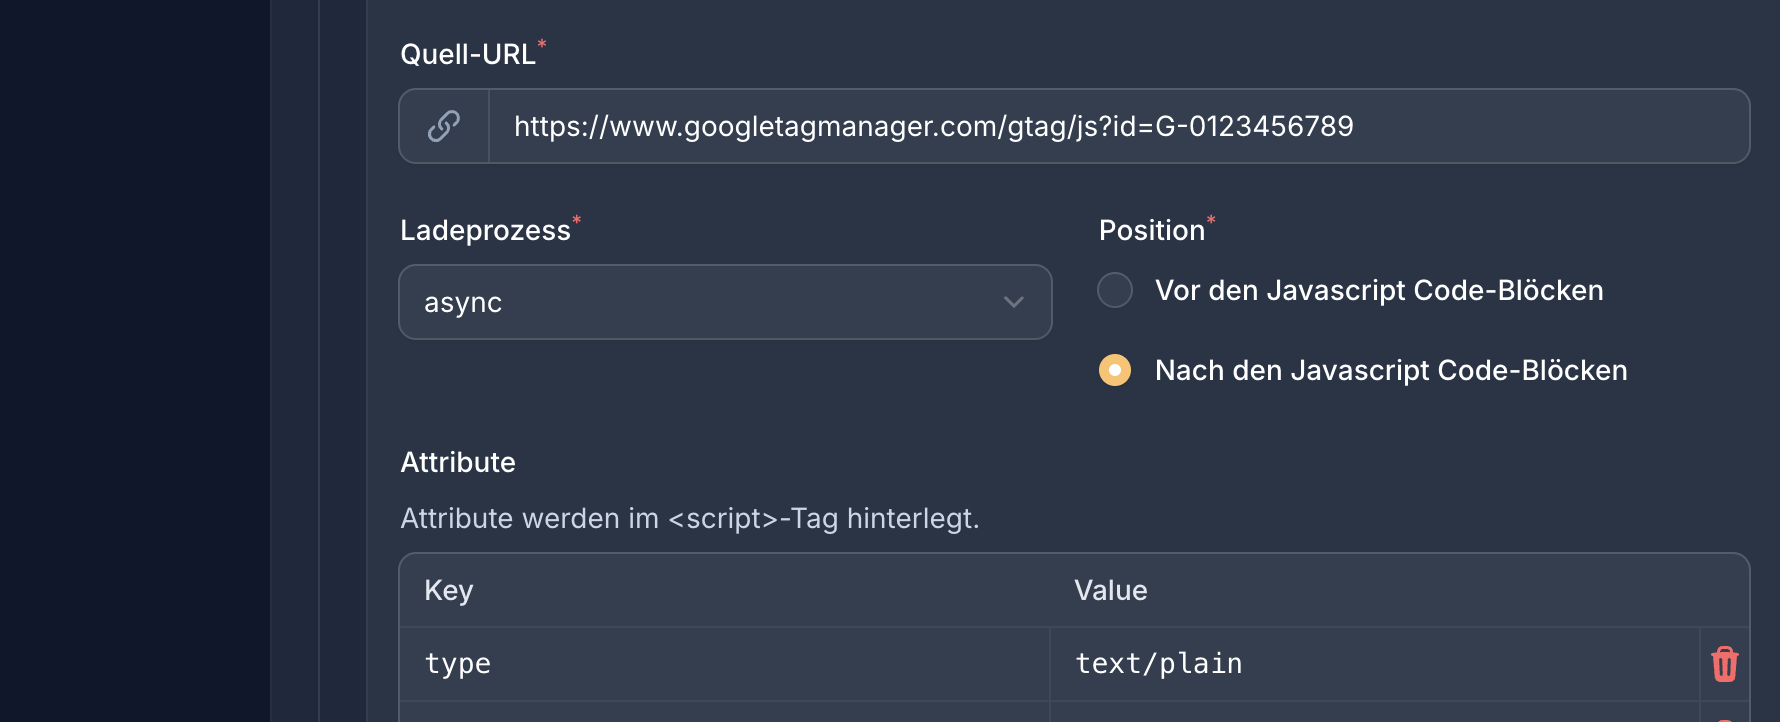Click the Value column header
The height and width of the screenshot is (722, 1780).
(x=1110, y=590)
